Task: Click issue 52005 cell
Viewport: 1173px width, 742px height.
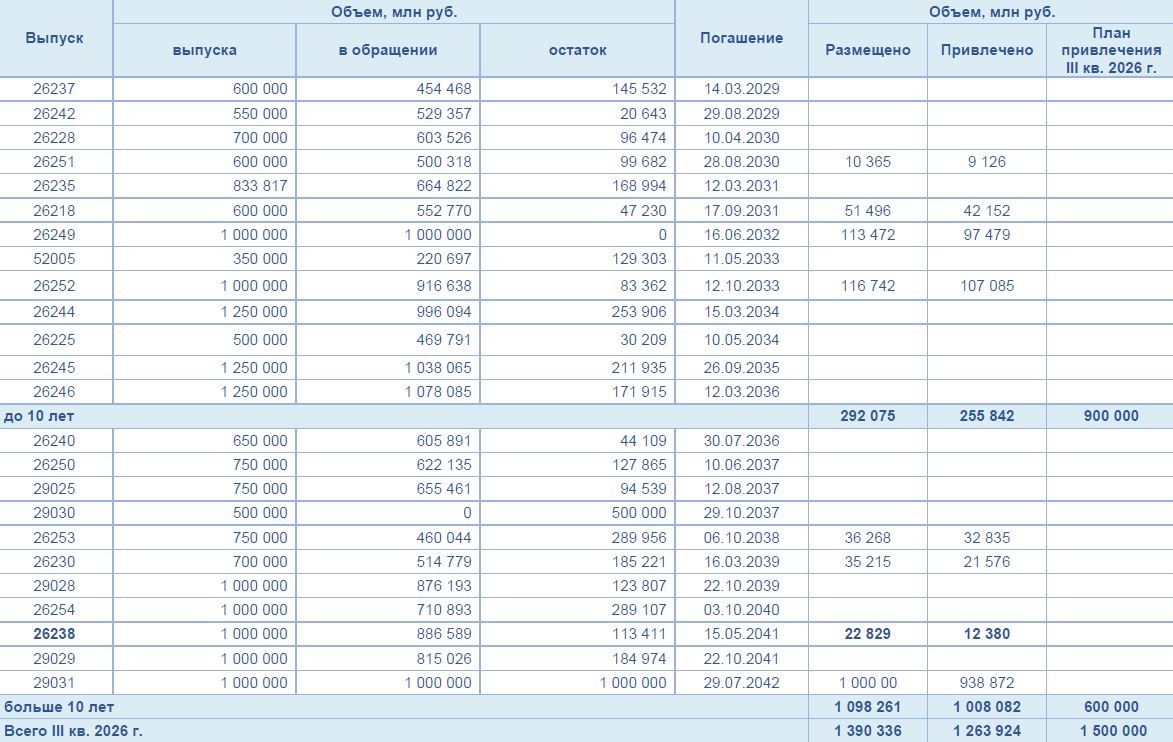Action: coord(55,259)
